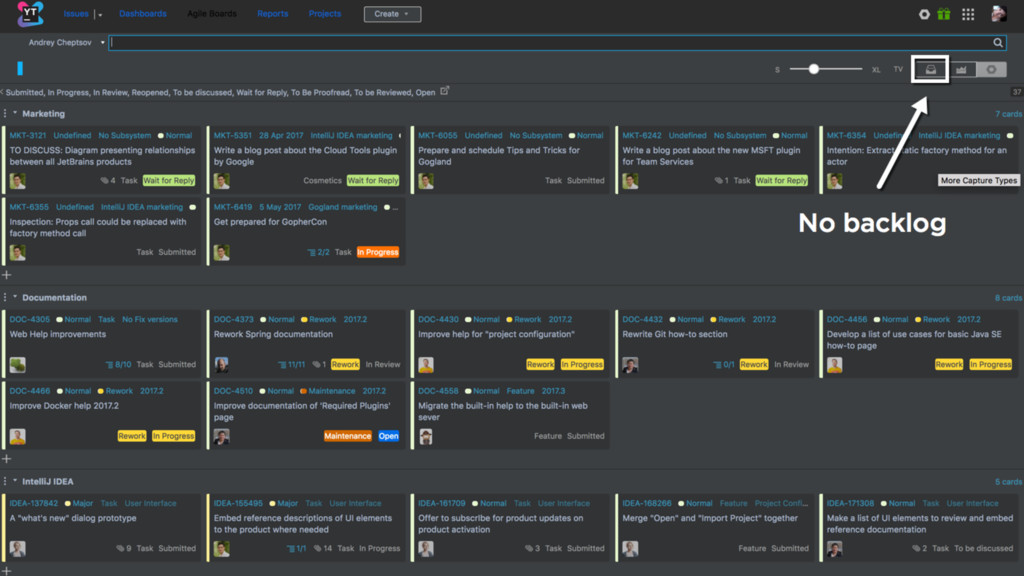Click subtasks 2/2 icon on MKT-6419

312,252
